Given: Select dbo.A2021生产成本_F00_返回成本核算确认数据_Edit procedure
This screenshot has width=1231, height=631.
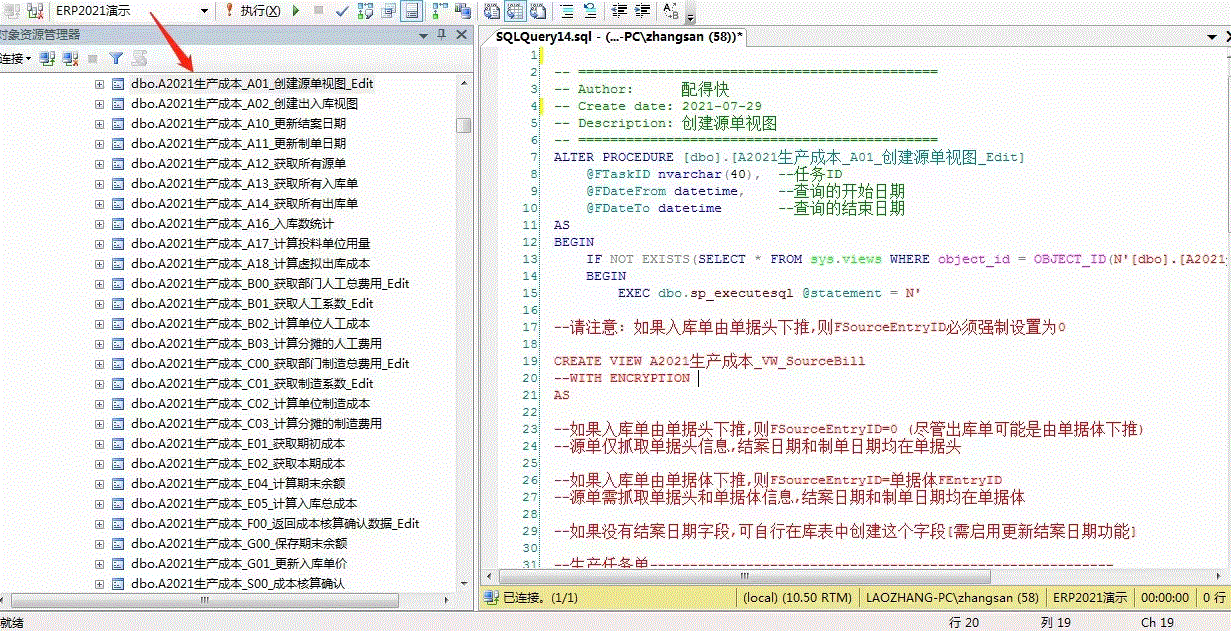Looking at the screenshot, I should point(275,523).
